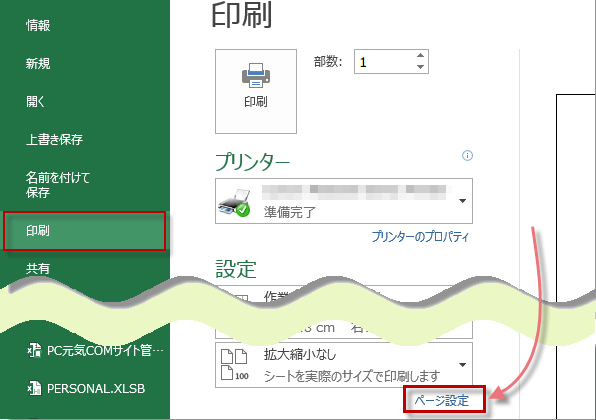Decrease copies with the down spinner arrow
The image size is (596, 420).
[x=420, y=67]
